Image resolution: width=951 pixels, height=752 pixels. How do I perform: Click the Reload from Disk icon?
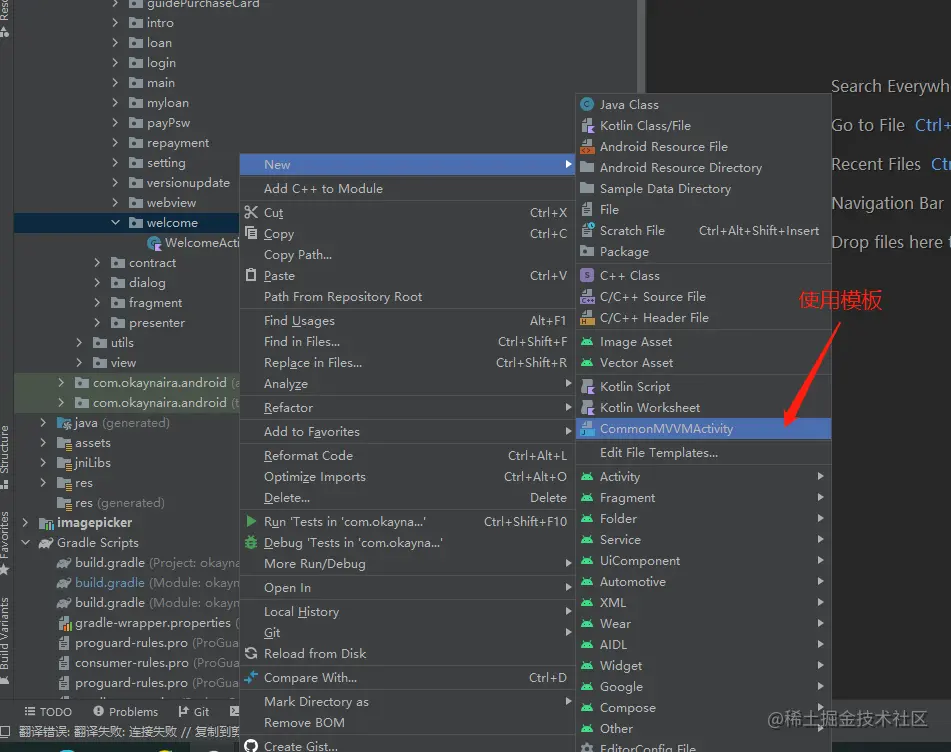[251, 653]
